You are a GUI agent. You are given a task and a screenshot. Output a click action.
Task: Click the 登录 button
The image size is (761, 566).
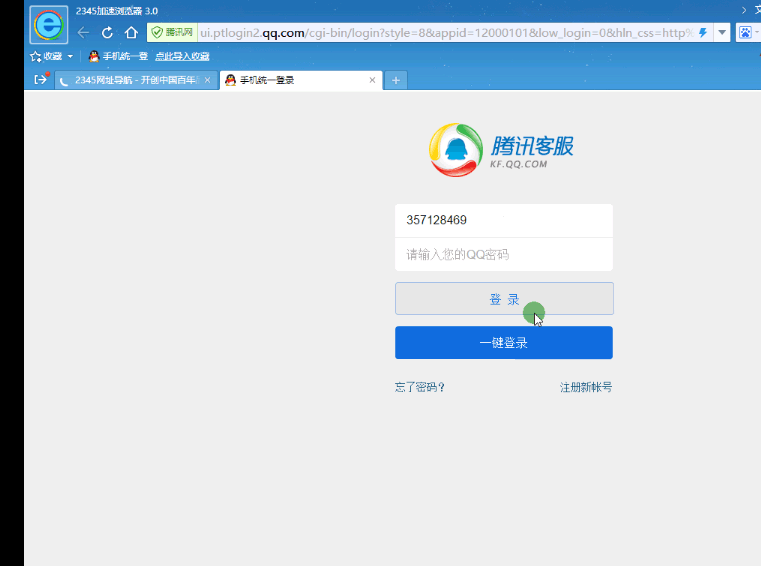coord(504,299)
